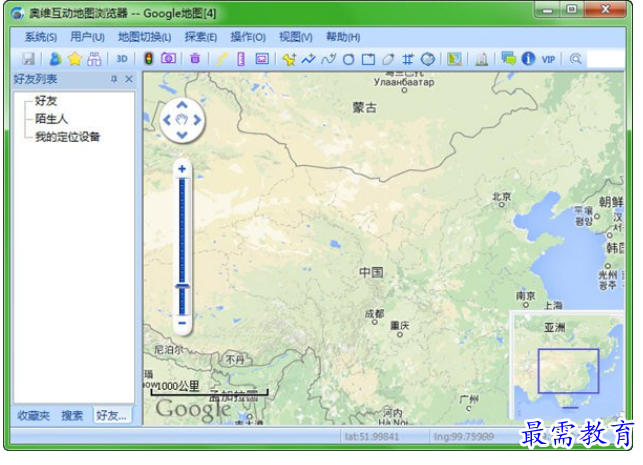Click the yellow star favorites icon
This screenshot has height=465, width=643.
[x=75, y=59]
